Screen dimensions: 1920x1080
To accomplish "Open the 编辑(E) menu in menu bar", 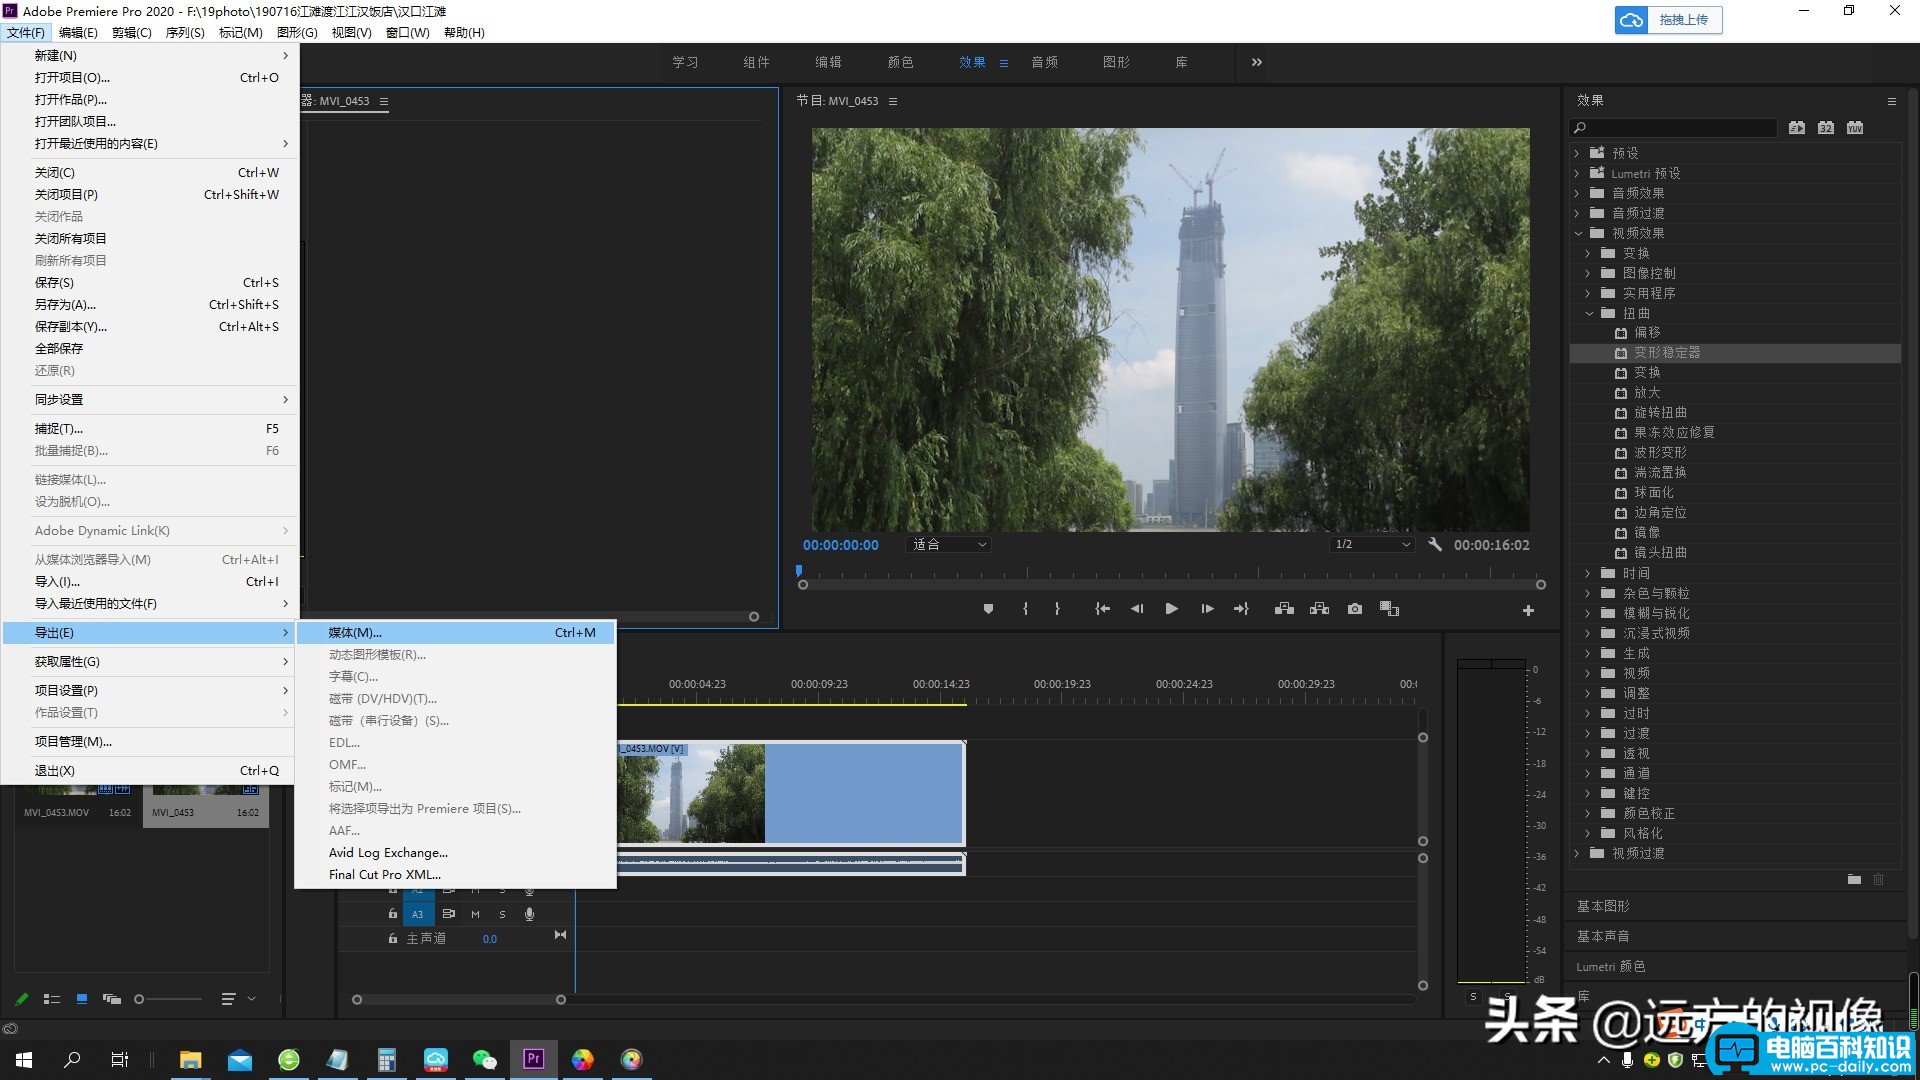I will [78, 33].
